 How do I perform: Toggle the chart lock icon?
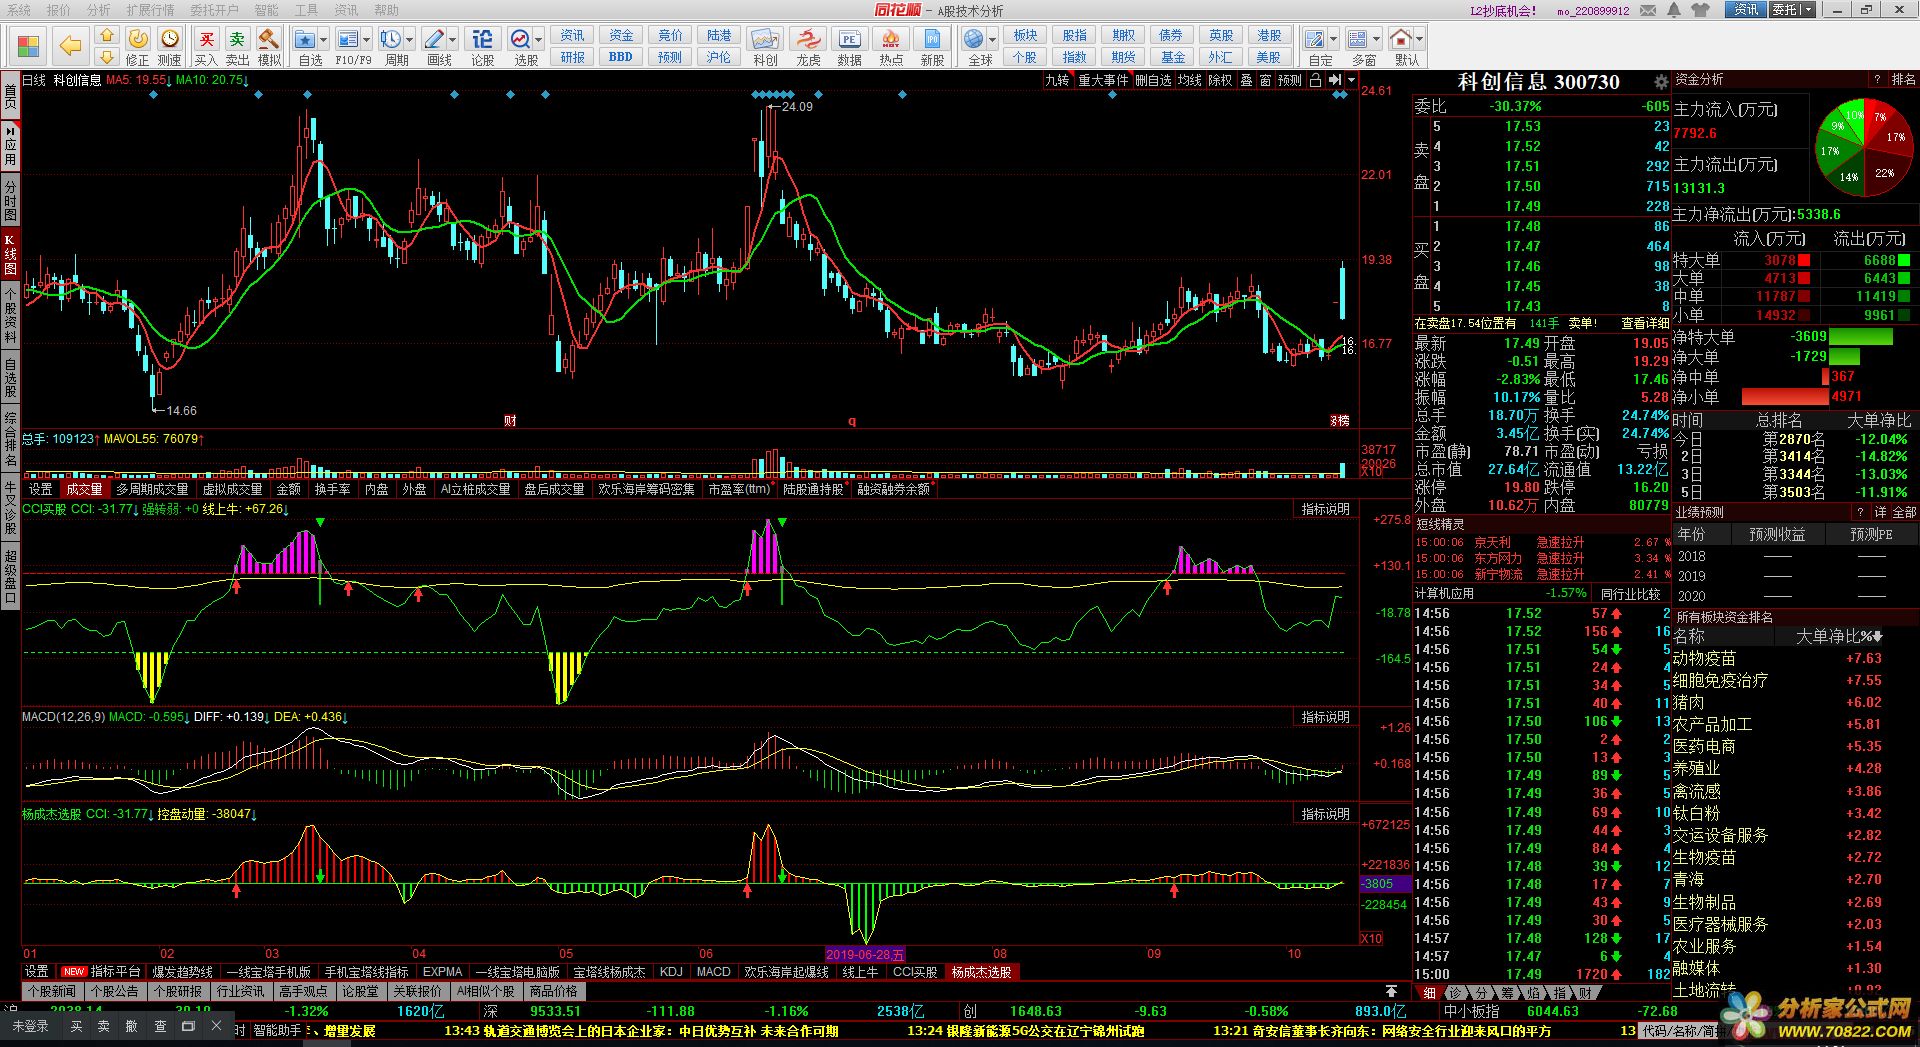[x=1315, y=80]
